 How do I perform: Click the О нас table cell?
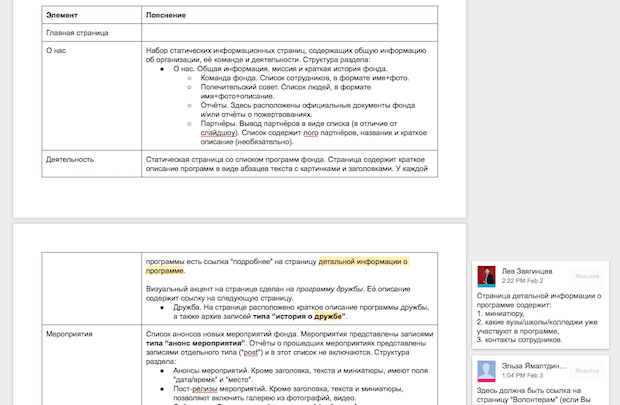click(58, 48)
